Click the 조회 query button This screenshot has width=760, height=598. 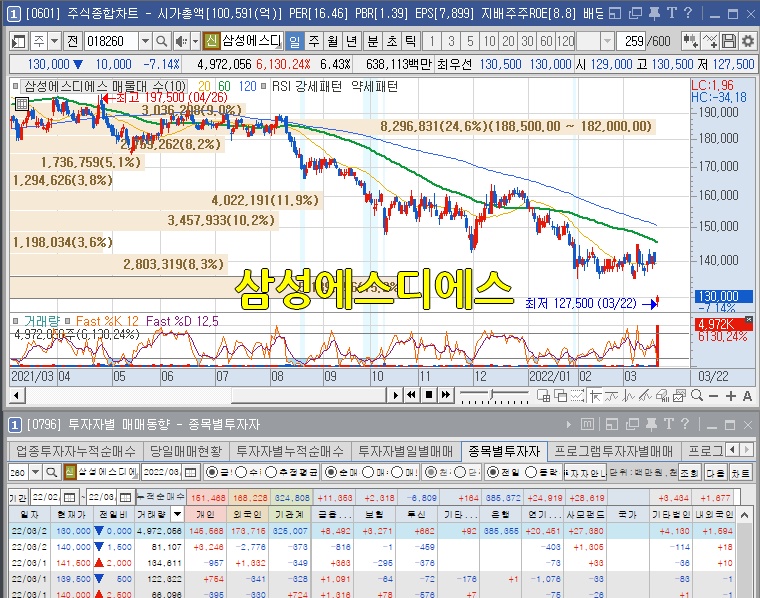click(688, 472)
